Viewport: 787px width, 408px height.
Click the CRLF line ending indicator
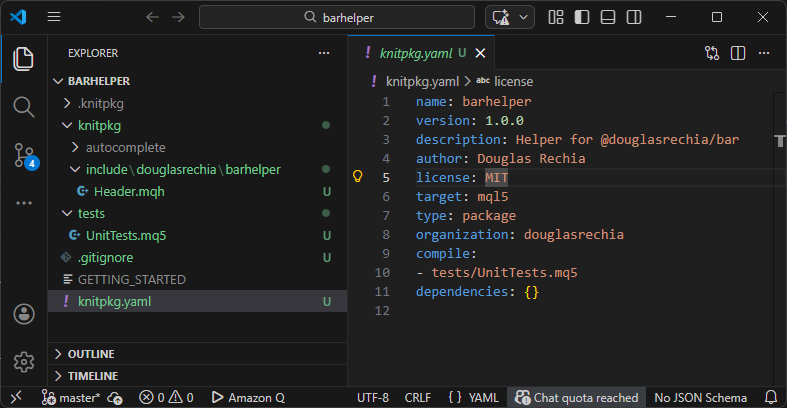pos(417,397)
